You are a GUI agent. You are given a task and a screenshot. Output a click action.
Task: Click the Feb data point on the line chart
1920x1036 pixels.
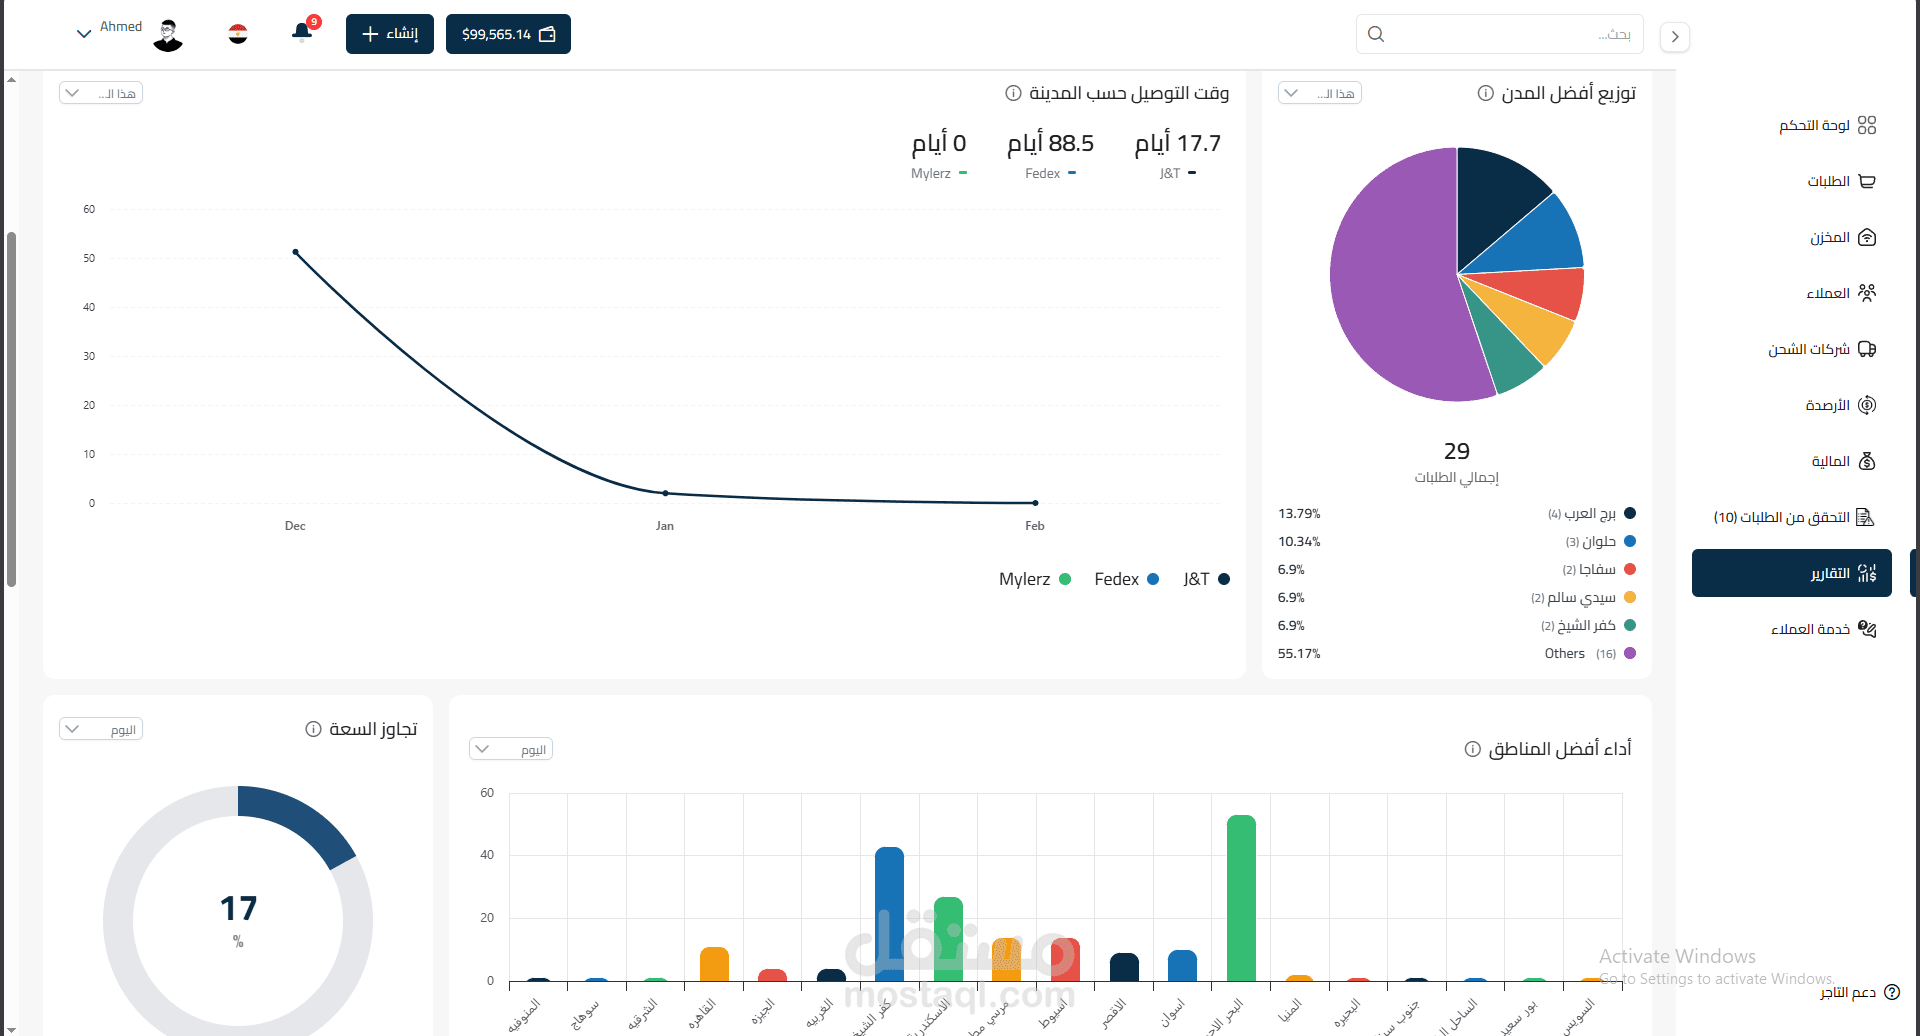1035,503
